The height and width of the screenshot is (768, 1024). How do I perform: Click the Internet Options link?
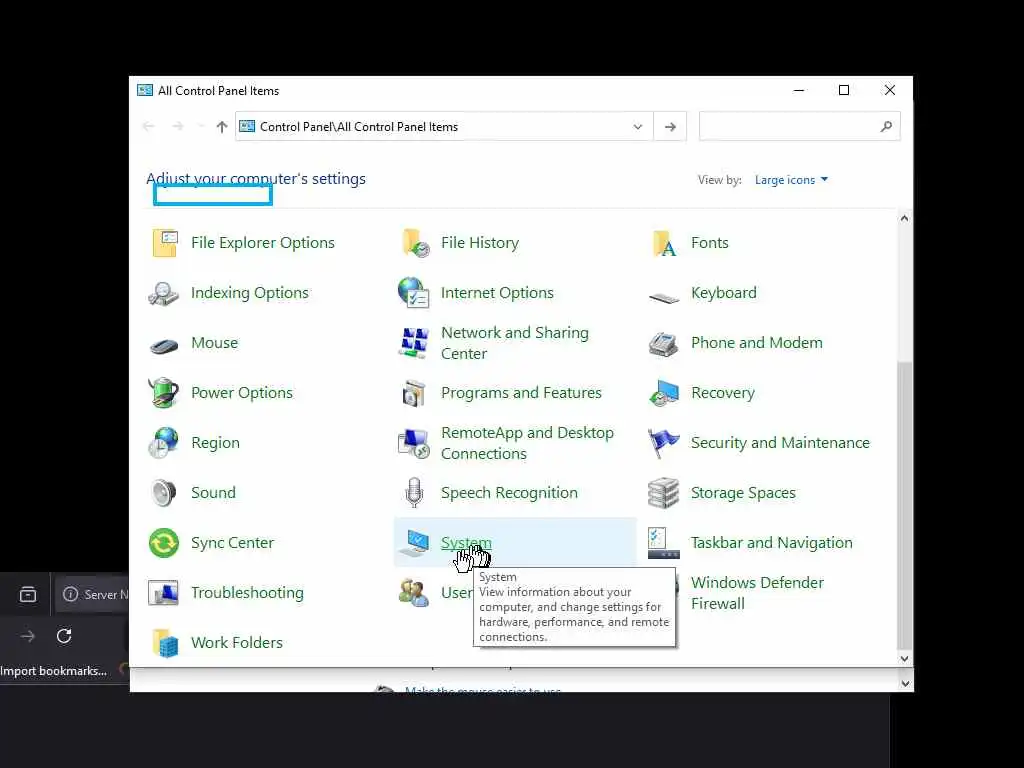[497, 293]
